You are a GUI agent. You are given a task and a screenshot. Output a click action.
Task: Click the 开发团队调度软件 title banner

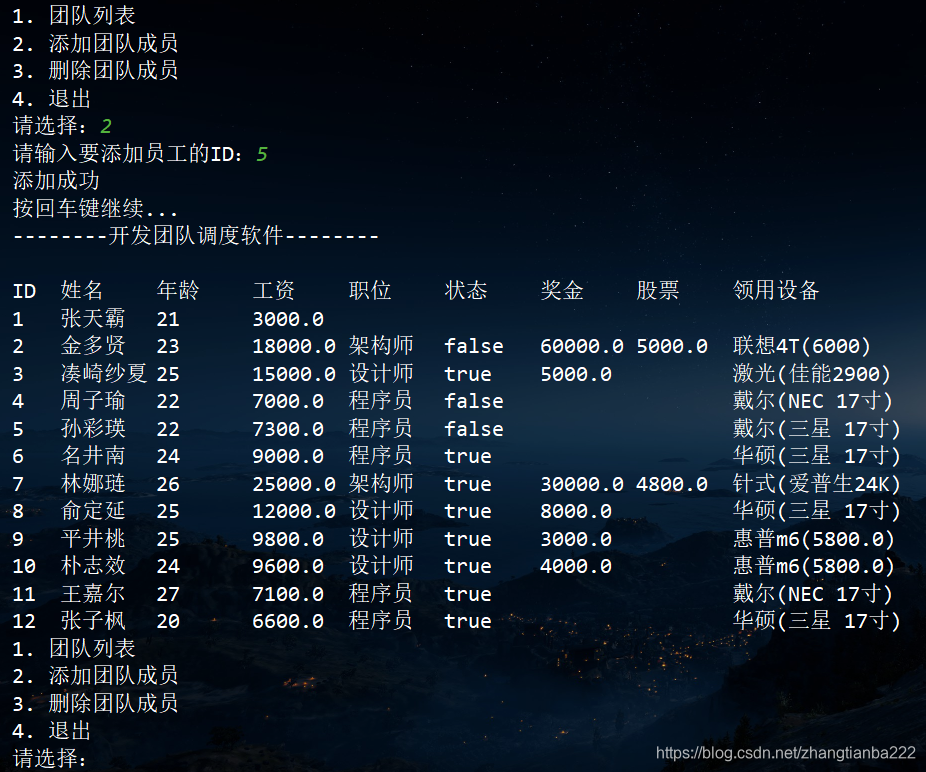(x=195, y=236)
